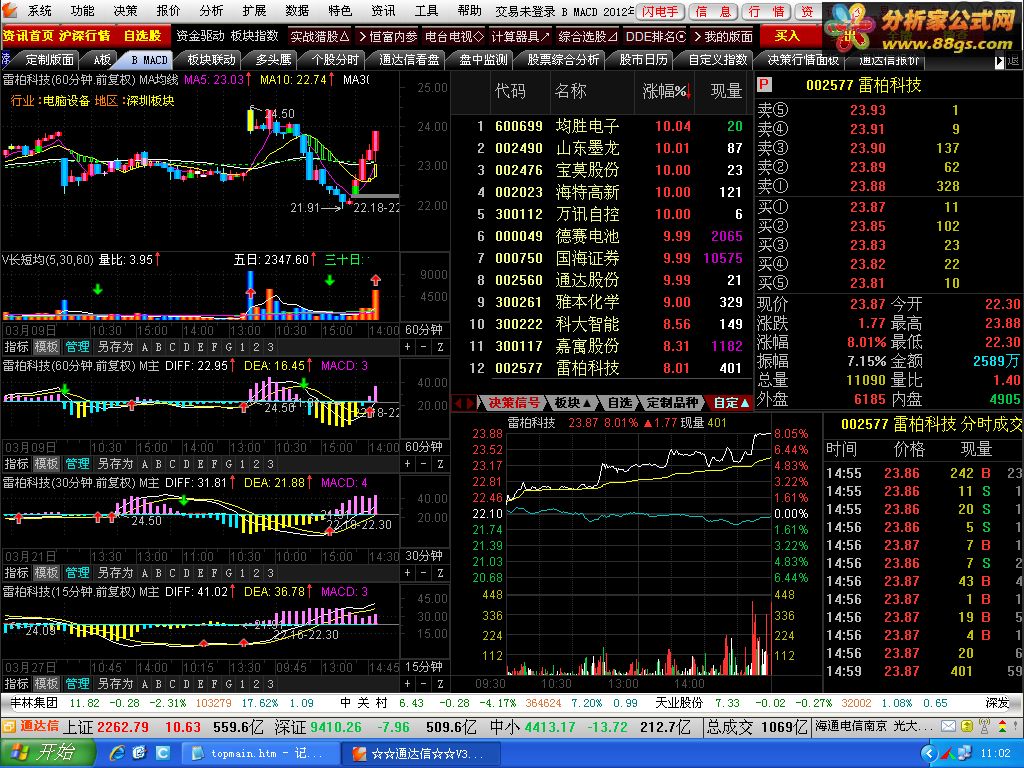Viewport: 1024px width, 768px height.
Task: Click Z button on 30分钟 MACD panel toolbar
Action: (440, 573)
